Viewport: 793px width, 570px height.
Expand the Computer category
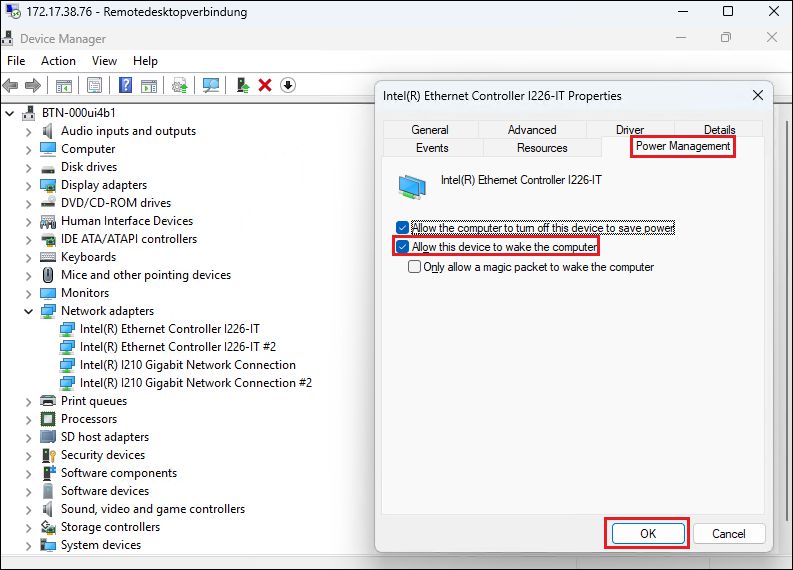tap(29, 150)
